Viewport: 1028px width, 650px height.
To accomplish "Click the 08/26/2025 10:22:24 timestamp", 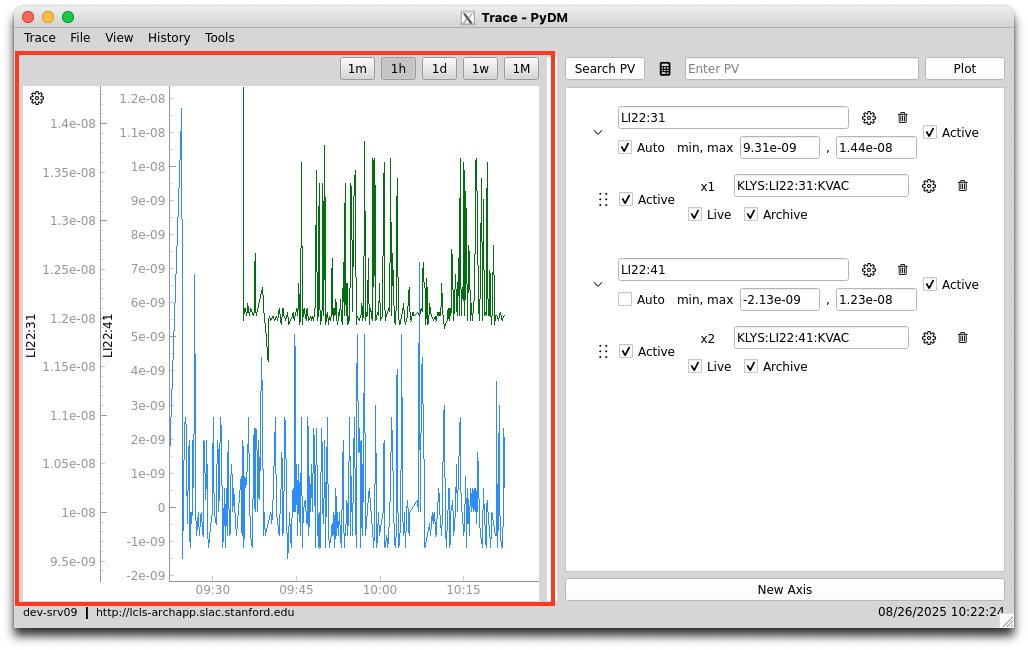I will (x=941, y=612).
